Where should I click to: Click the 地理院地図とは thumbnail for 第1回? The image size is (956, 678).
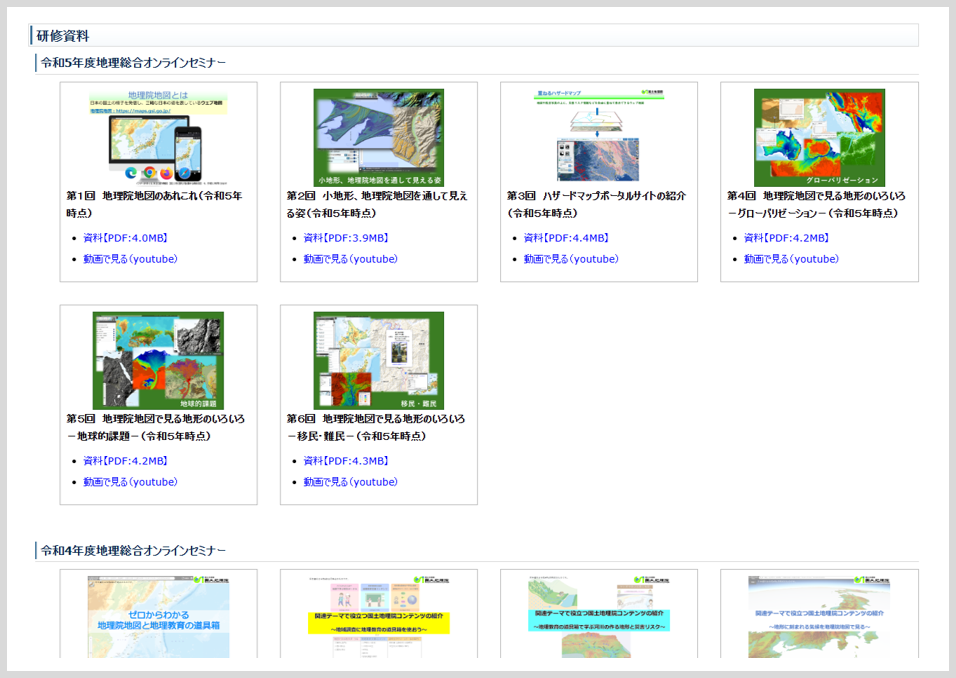159,138
